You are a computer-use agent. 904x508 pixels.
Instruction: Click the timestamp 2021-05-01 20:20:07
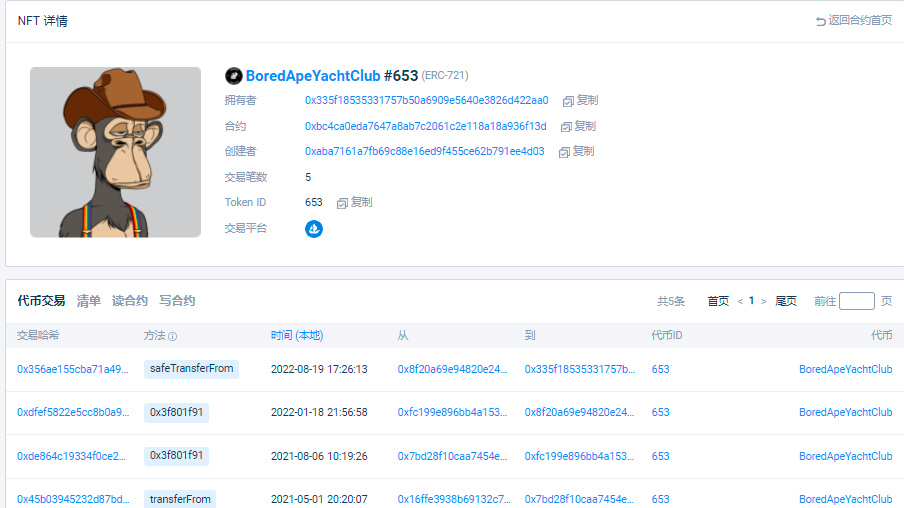[319, 499]
